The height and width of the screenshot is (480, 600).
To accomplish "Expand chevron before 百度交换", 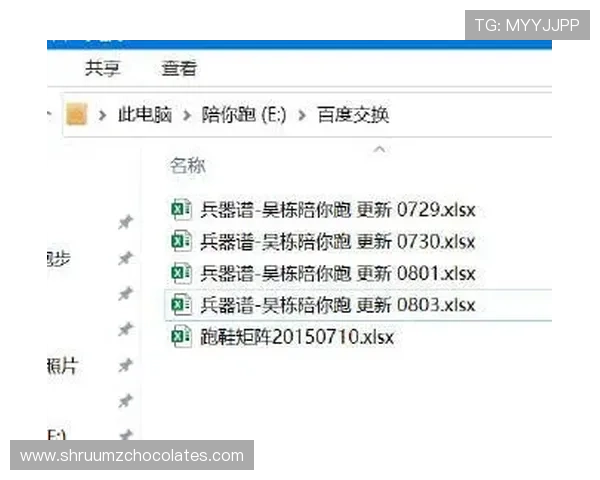I will click(302, 115).
